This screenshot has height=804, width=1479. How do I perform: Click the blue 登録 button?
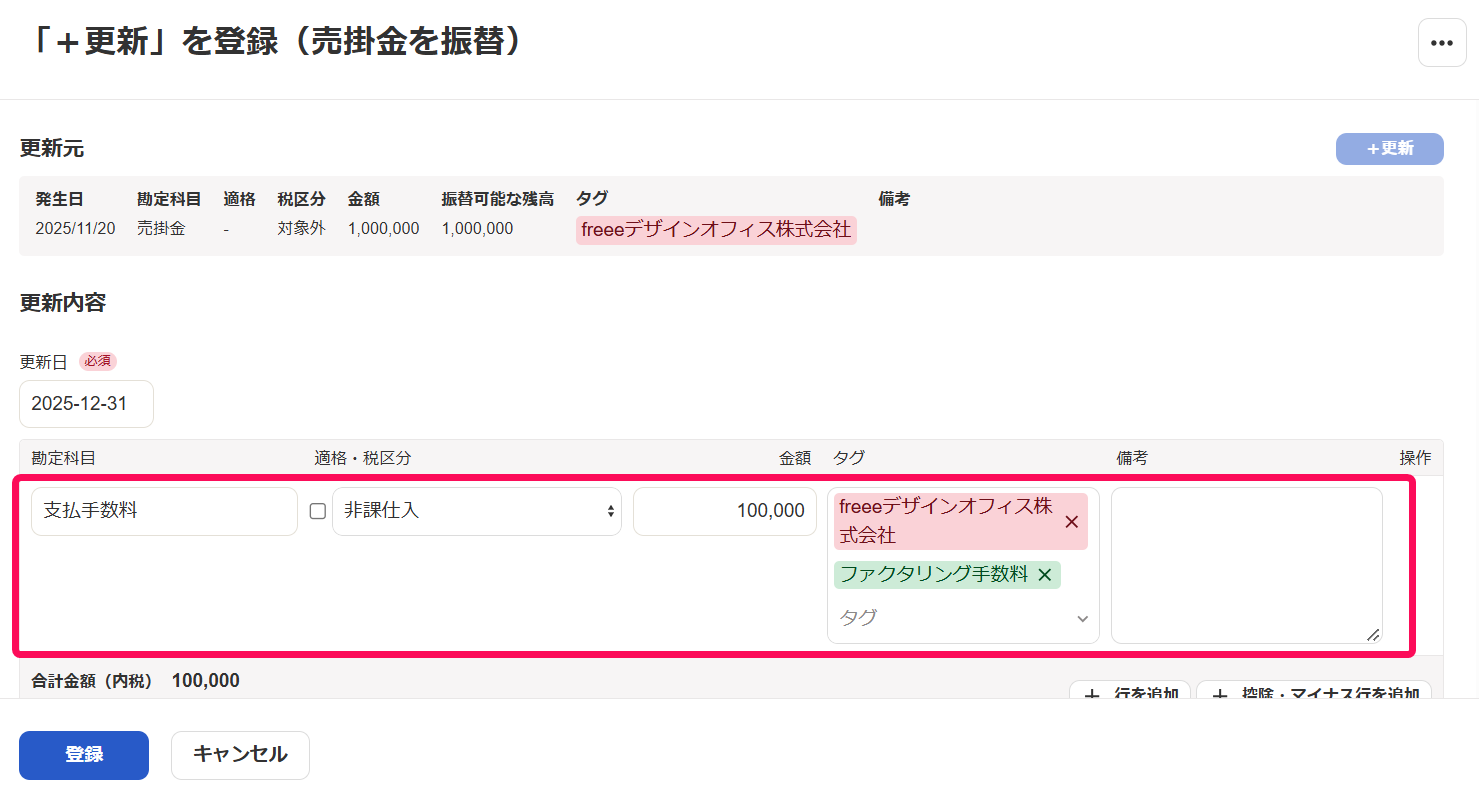[84, 755]
